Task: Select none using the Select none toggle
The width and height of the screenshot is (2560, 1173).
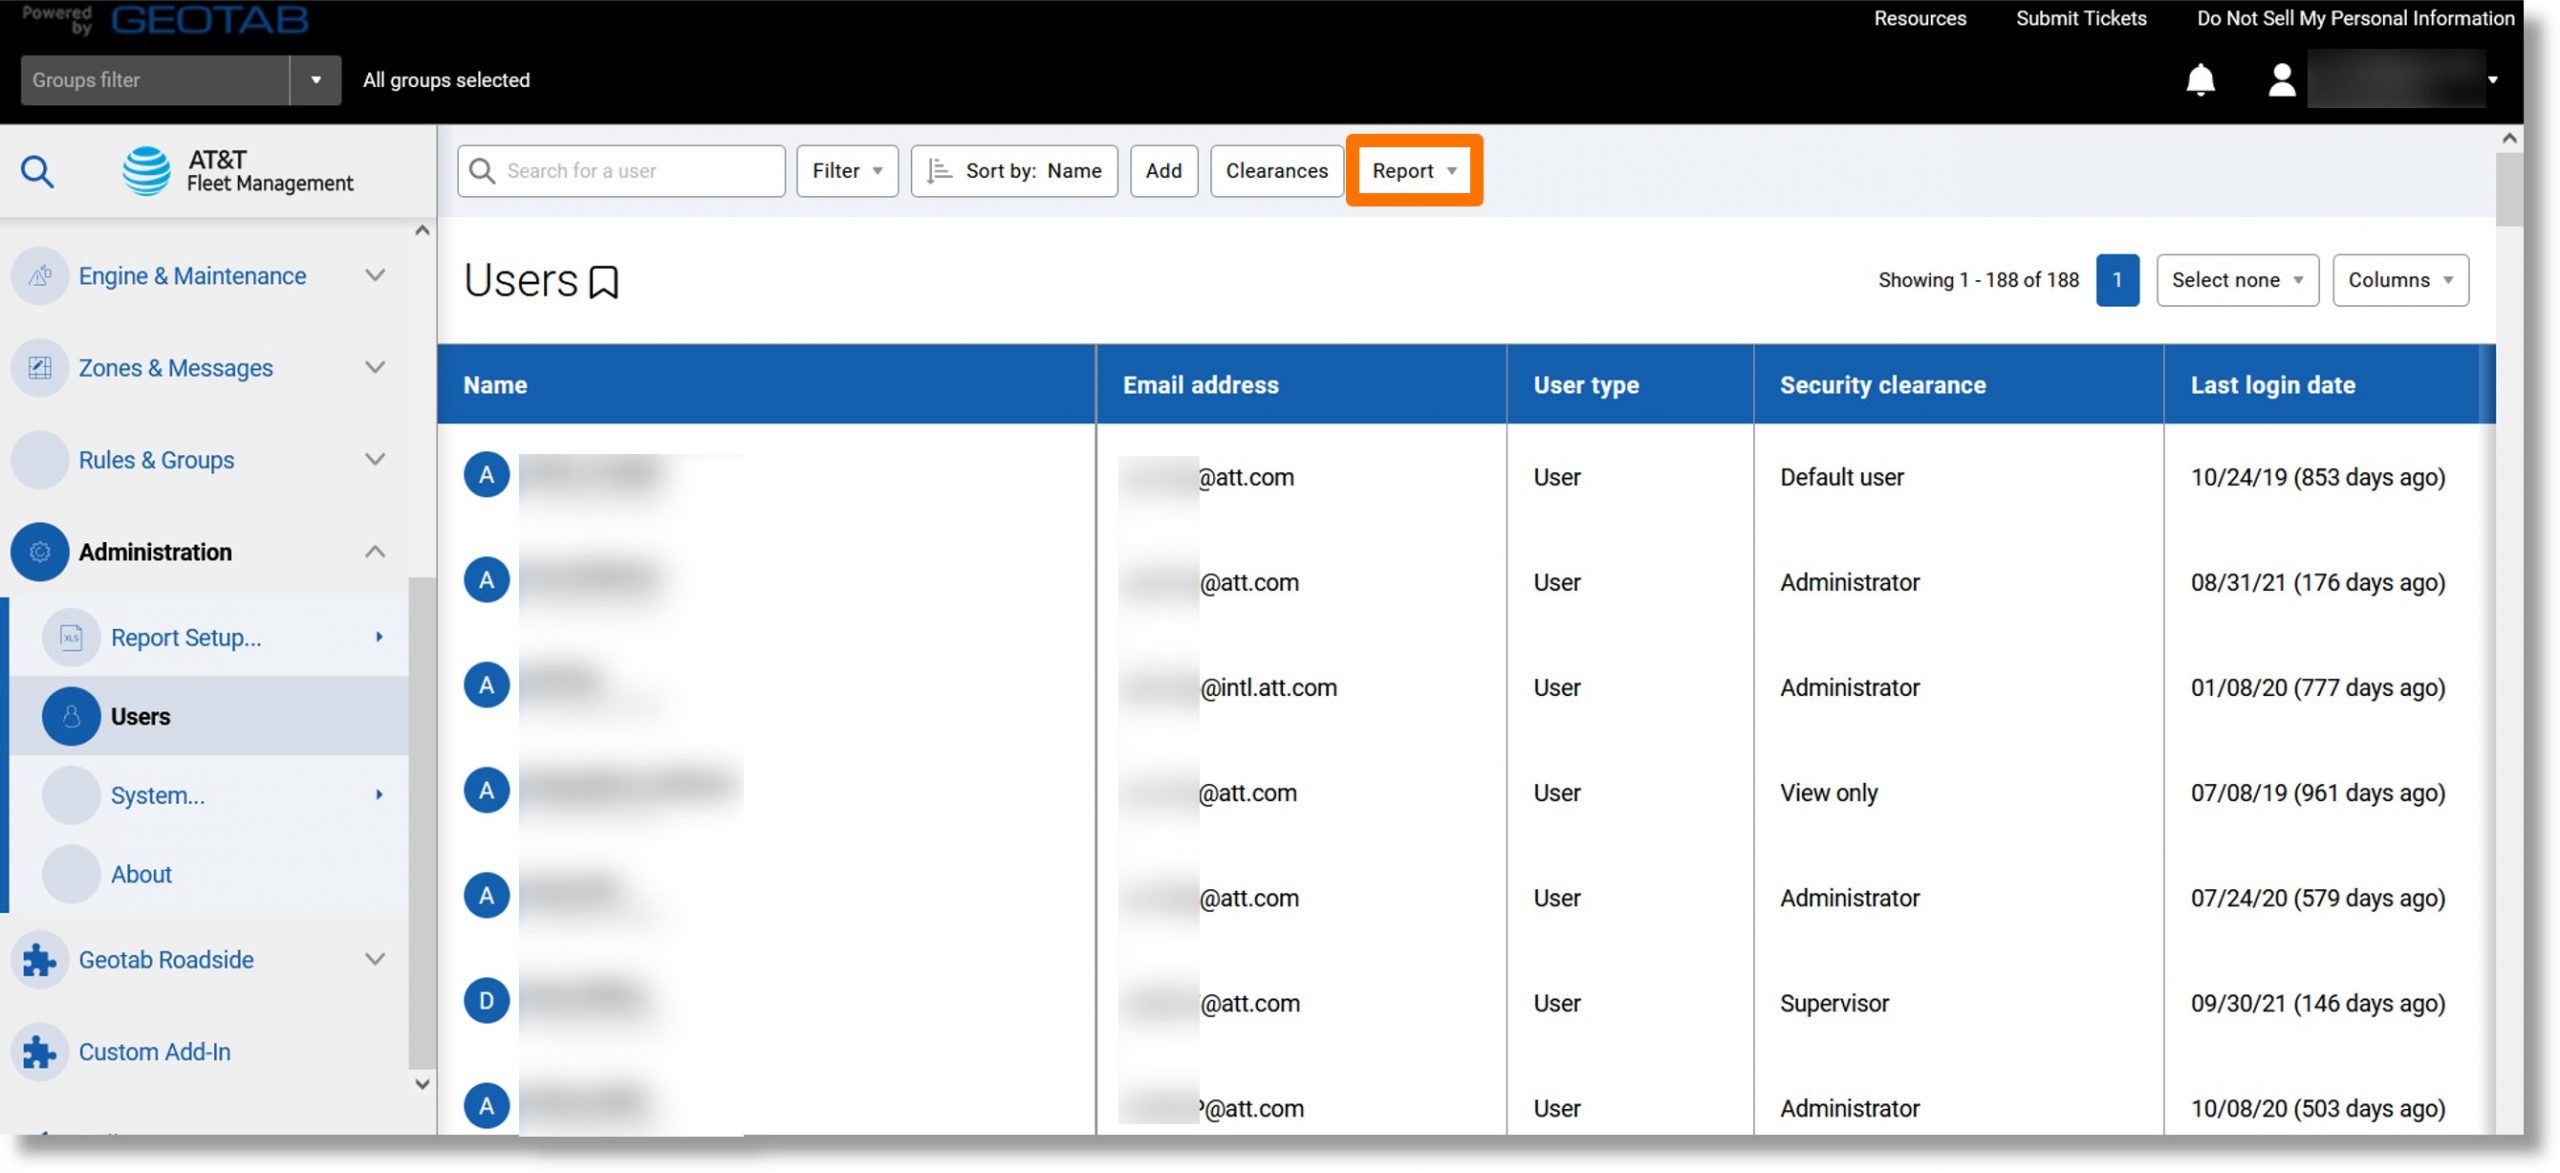Action: coord(2237,278)
